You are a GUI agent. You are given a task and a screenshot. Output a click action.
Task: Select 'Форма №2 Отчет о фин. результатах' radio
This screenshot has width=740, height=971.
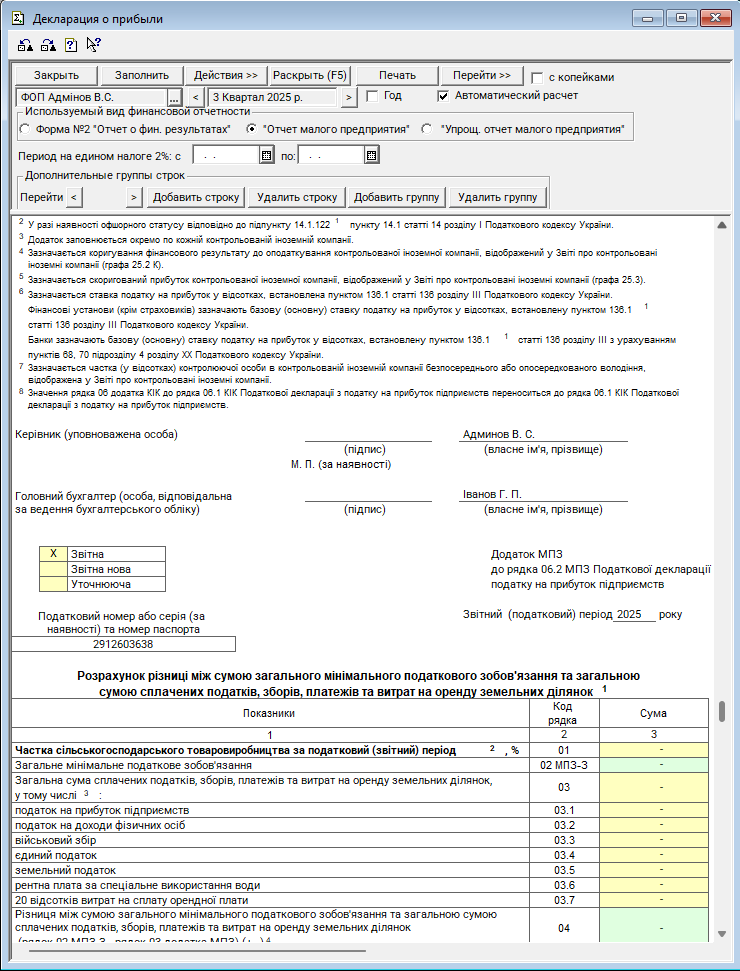tap(26, 129)
